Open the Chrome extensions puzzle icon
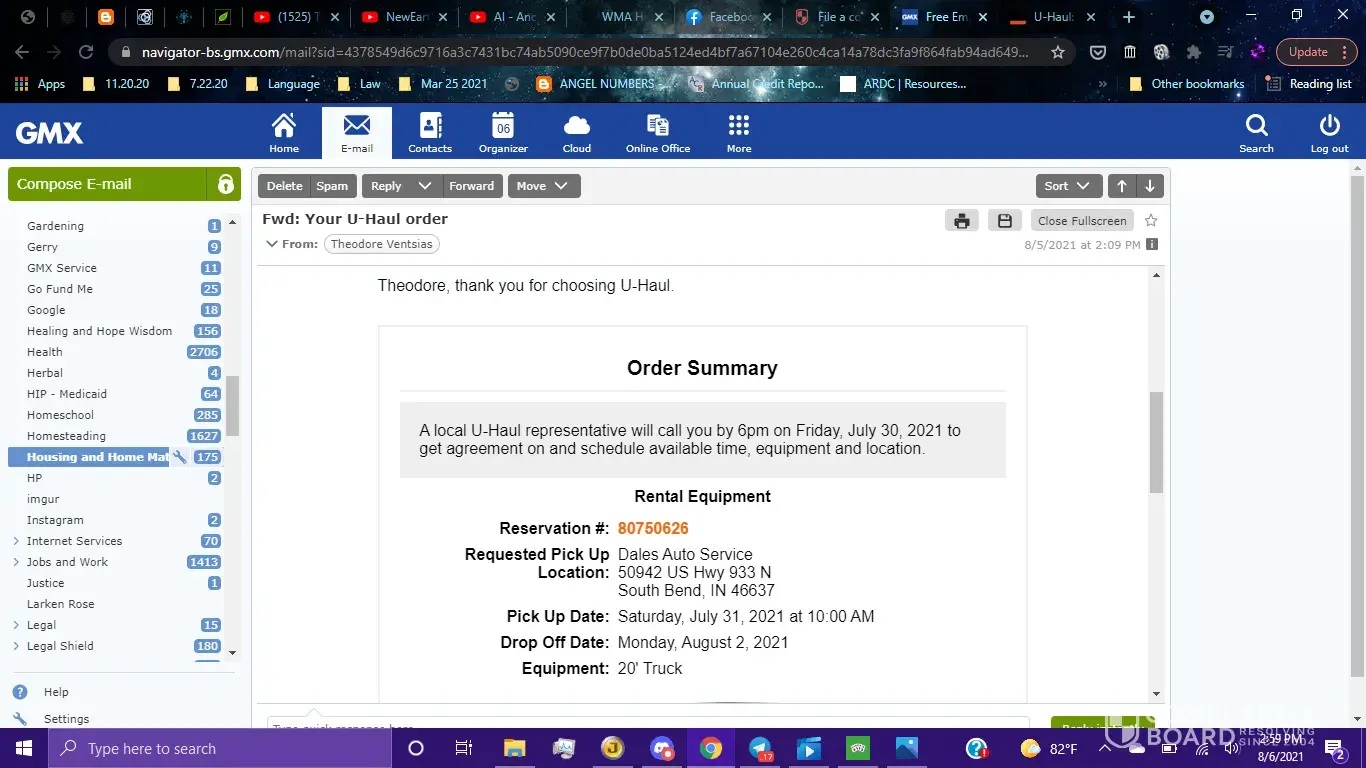 pos(1193,52)
